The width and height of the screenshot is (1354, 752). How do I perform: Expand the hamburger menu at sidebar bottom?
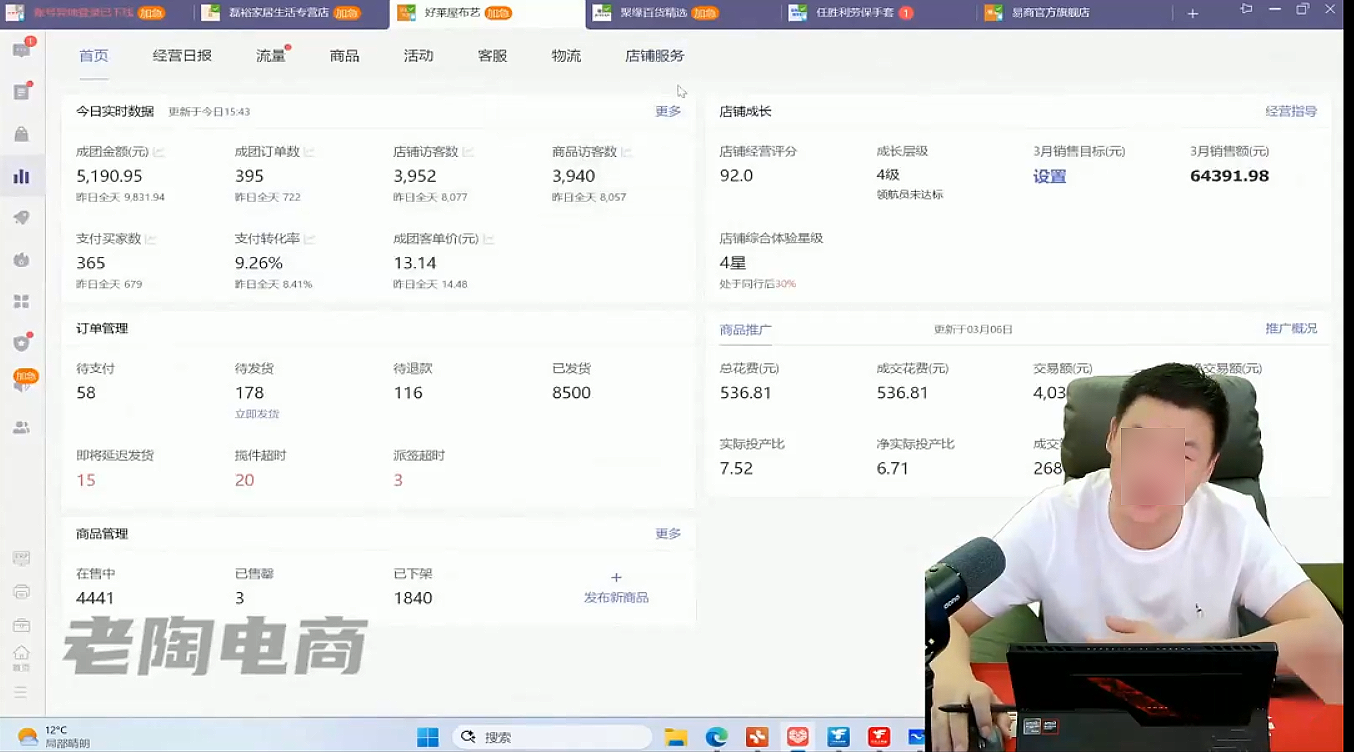tap(21, 692)
